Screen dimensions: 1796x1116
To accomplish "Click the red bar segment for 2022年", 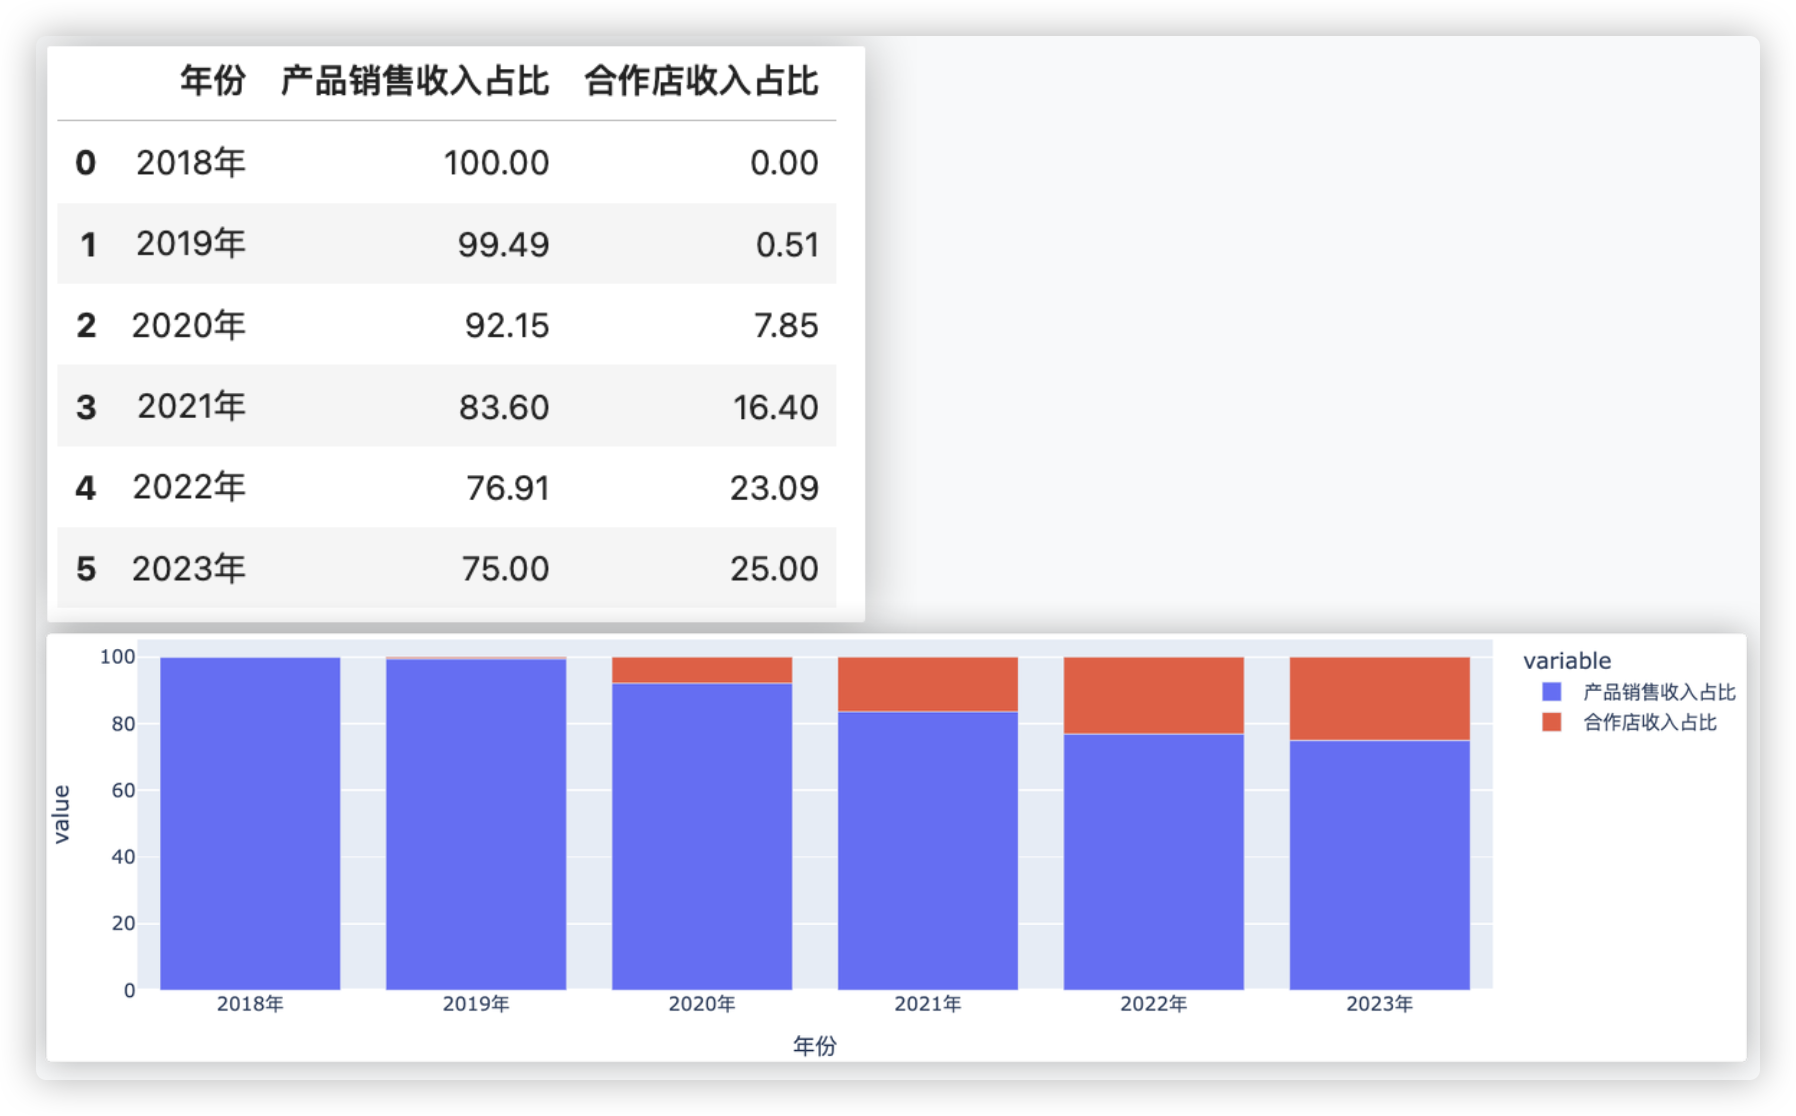I will (x=1154, y=695).
